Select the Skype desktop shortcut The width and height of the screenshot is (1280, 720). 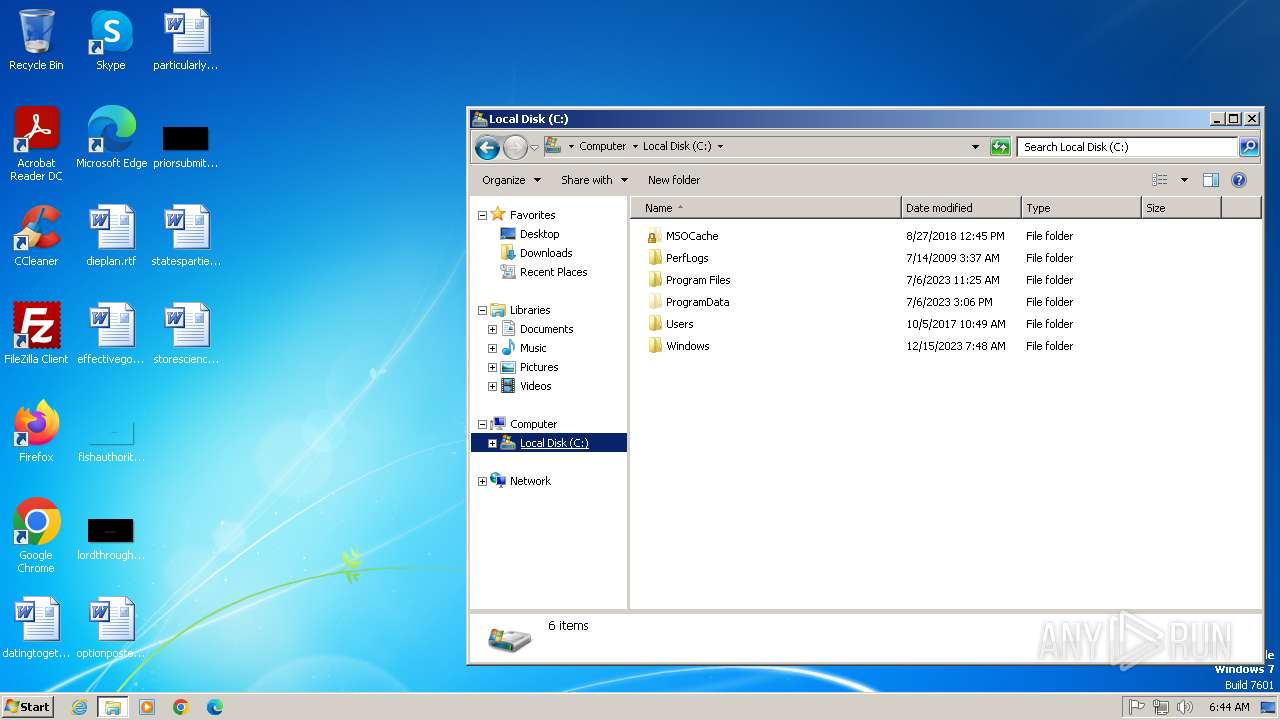tap(111, 40)
